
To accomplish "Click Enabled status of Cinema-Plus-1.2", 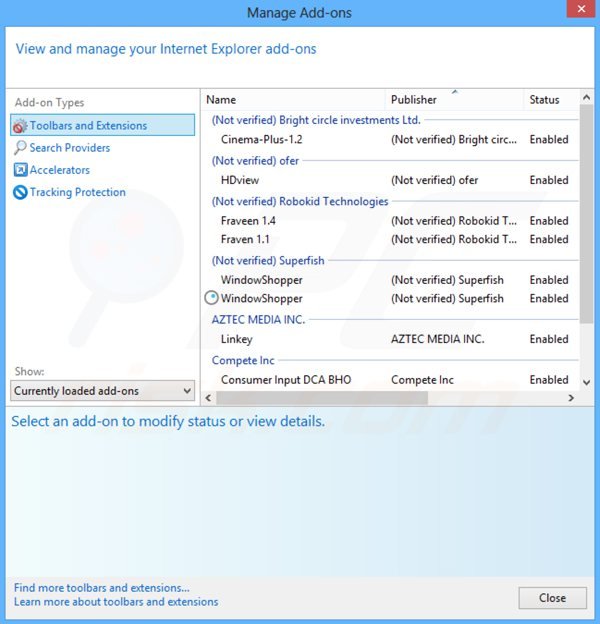I will 549,140.
